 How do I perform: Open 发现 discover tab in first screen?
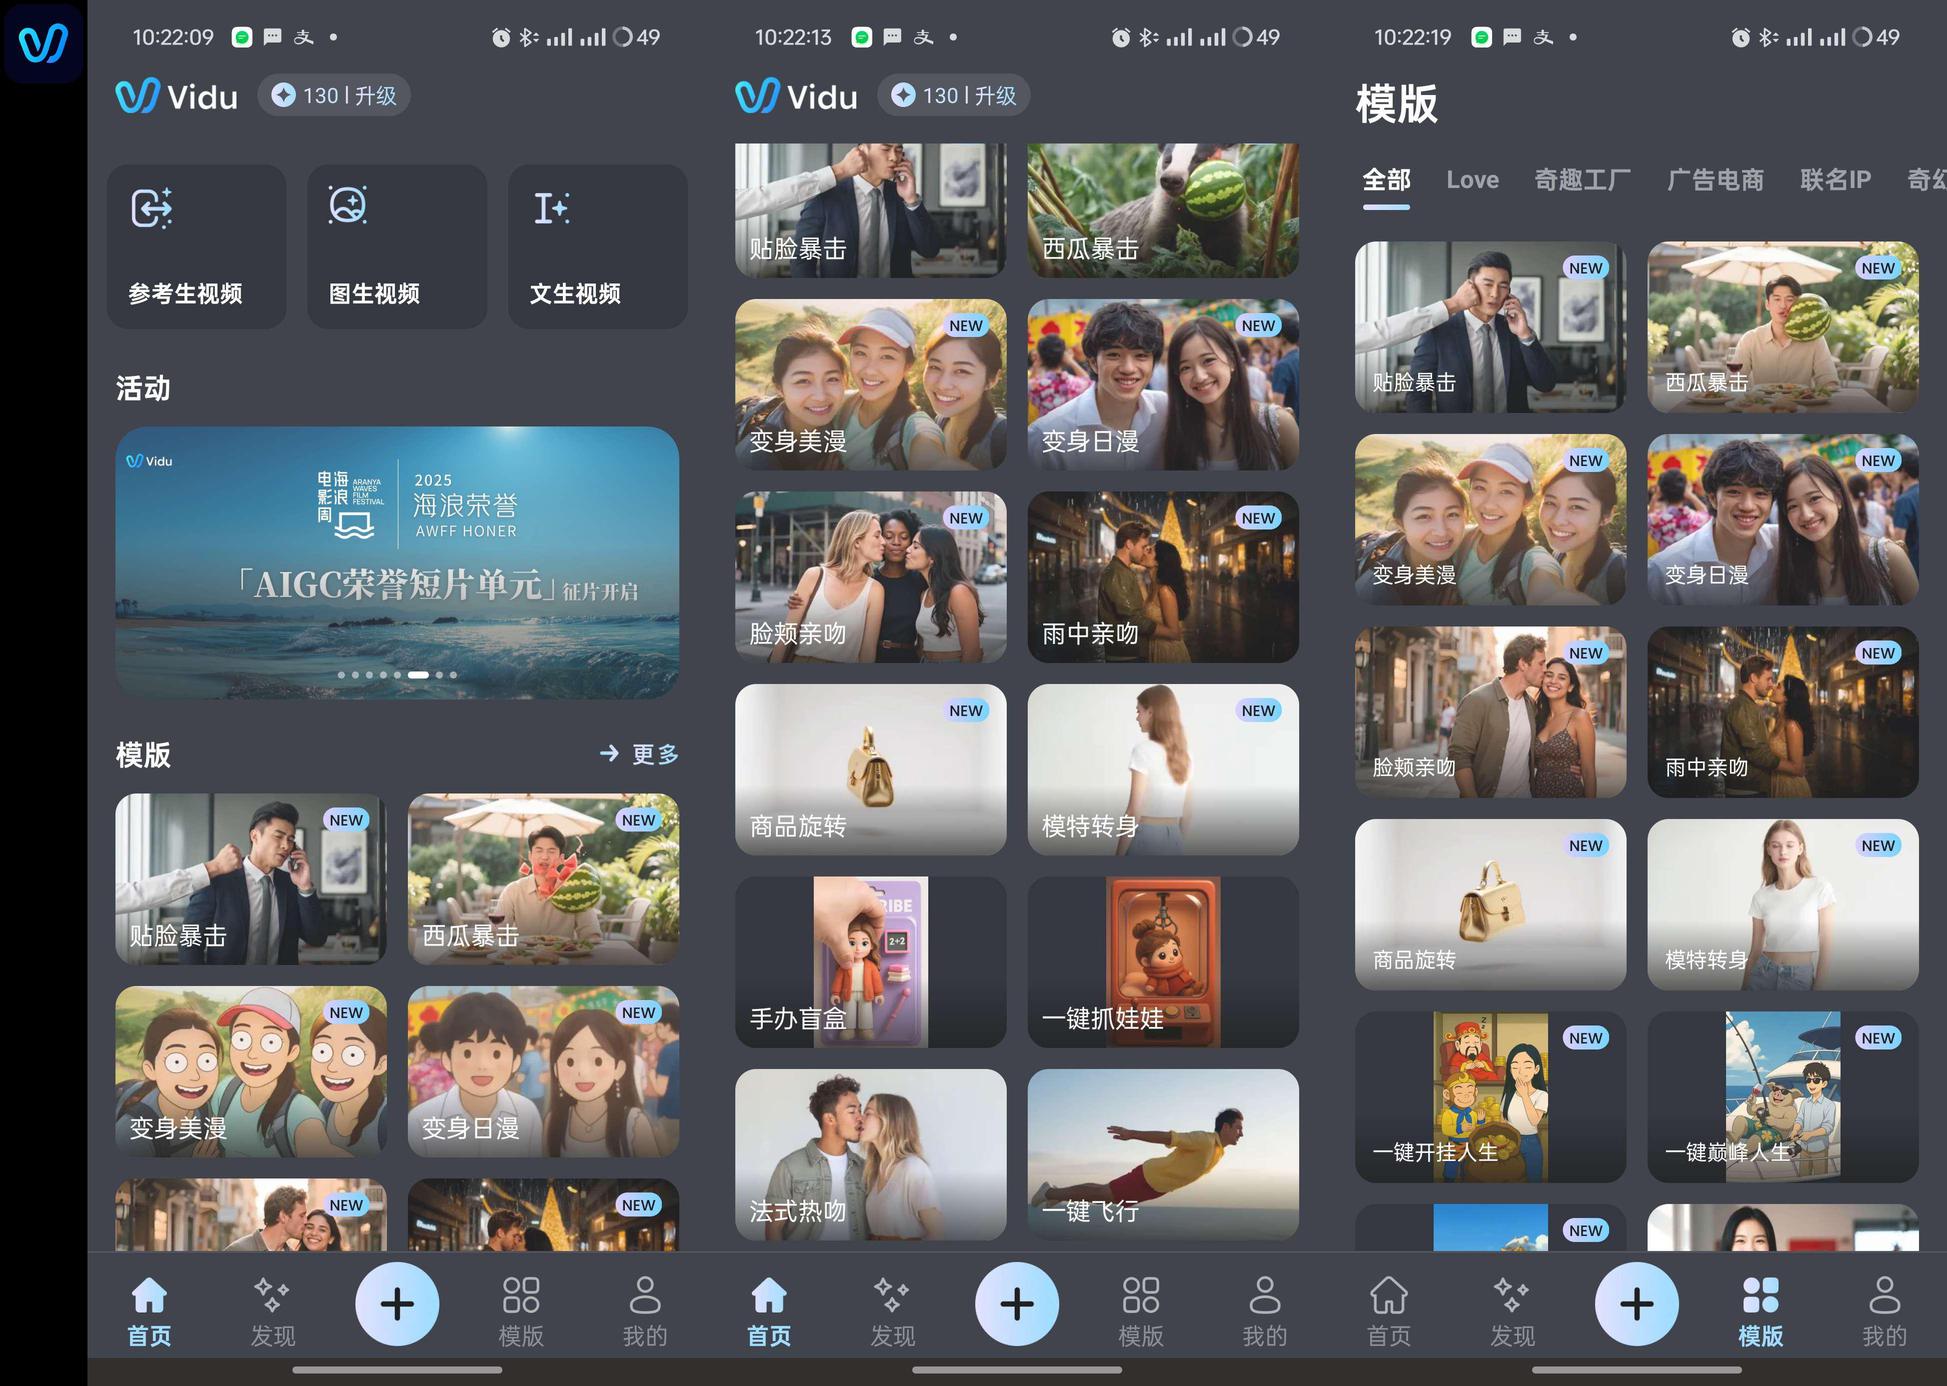pyautogui.click(x=272, y=1311)
